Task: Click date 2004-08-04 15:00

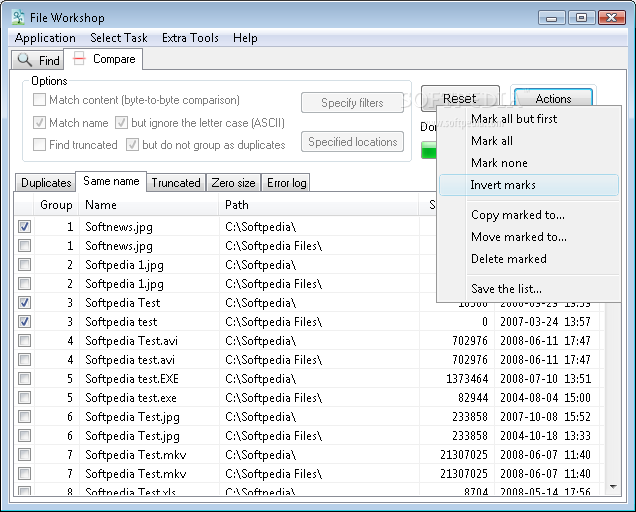Action: pos(545,398)
